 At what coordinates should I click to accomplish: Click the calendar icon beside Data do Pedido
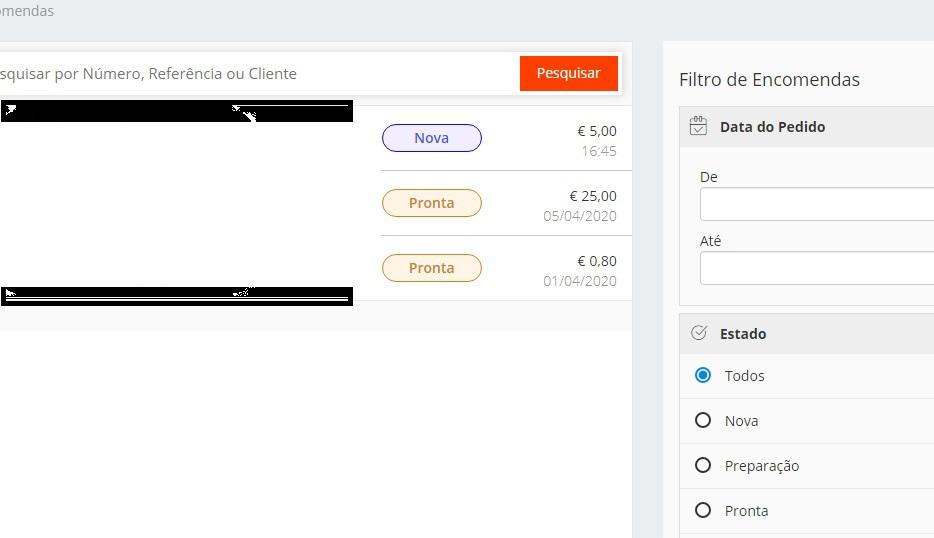tap(699, 127)
